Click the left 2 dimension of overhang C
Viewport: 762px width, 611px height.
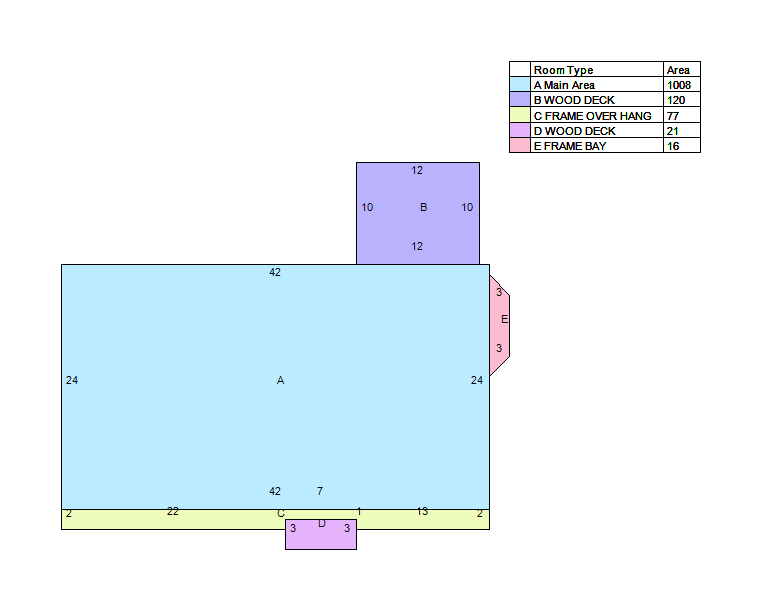point(69,513)
